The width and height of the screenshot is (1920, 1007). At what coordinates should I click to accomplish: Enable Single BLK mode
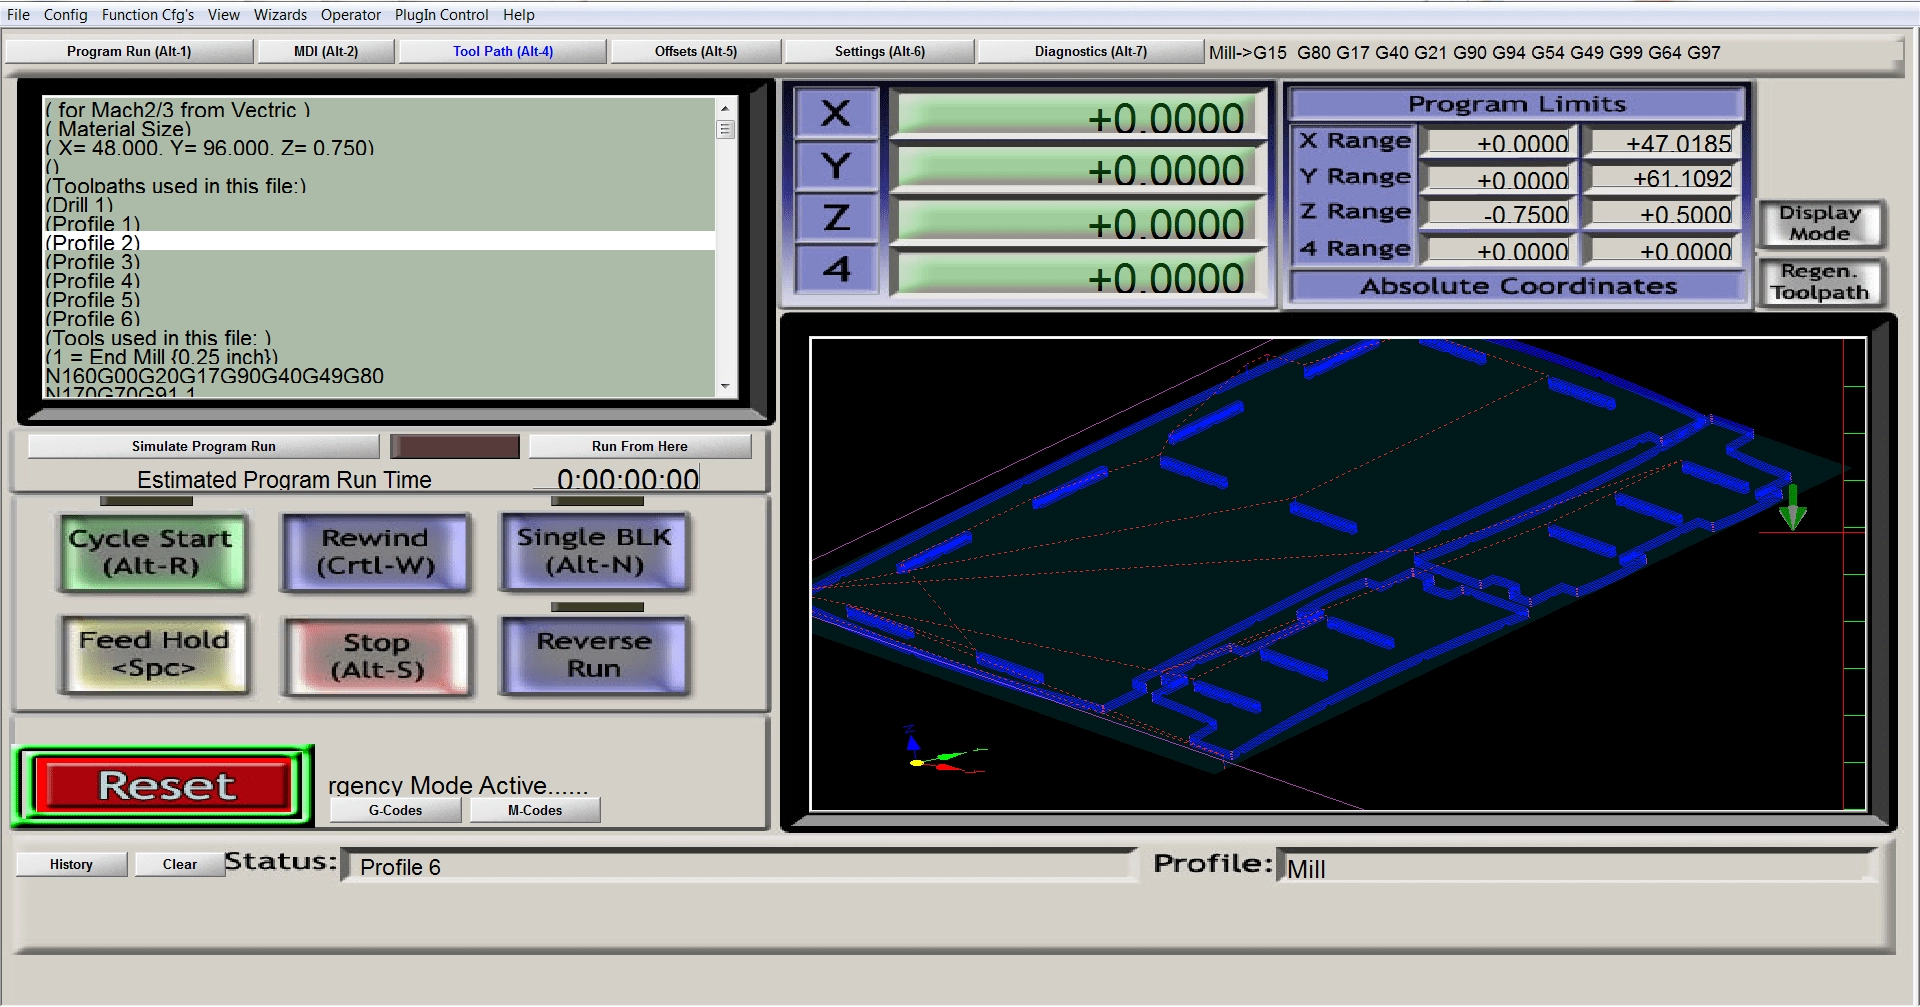coord(594,552)
